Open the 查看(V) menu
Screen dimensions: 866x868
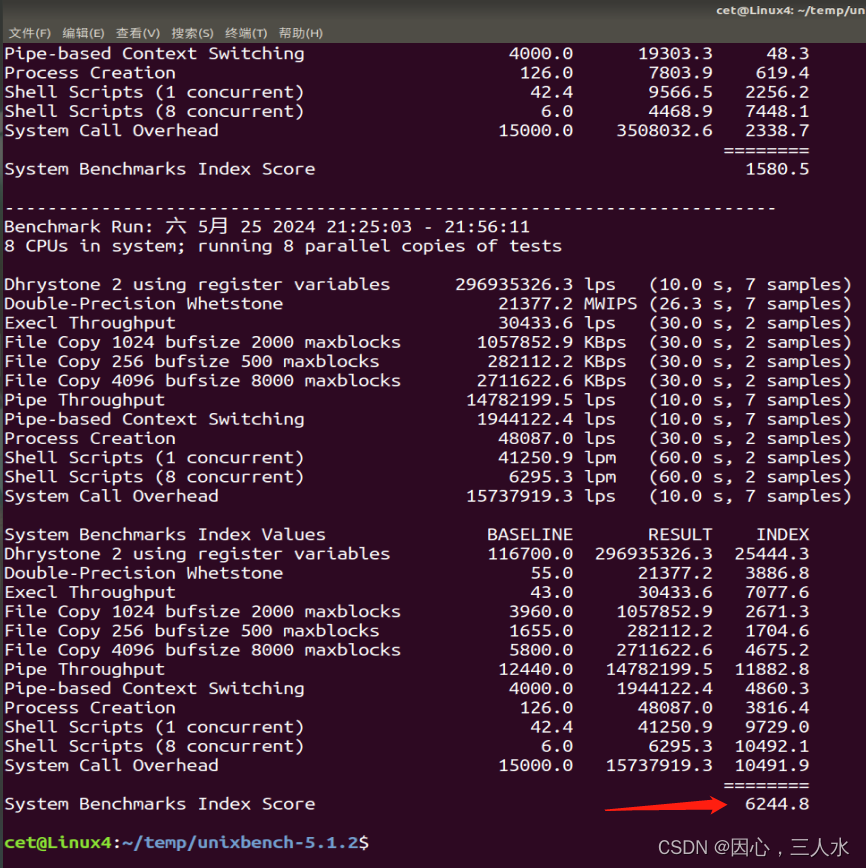(x=138, y=33)
